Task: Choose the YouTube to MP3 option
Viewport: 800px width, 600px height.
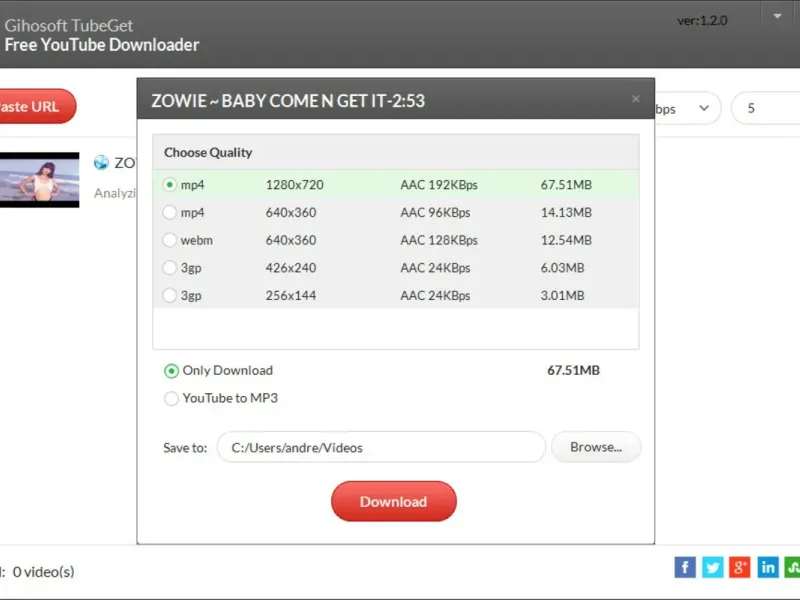Action: pyautogui.click(x=221, y=398)
